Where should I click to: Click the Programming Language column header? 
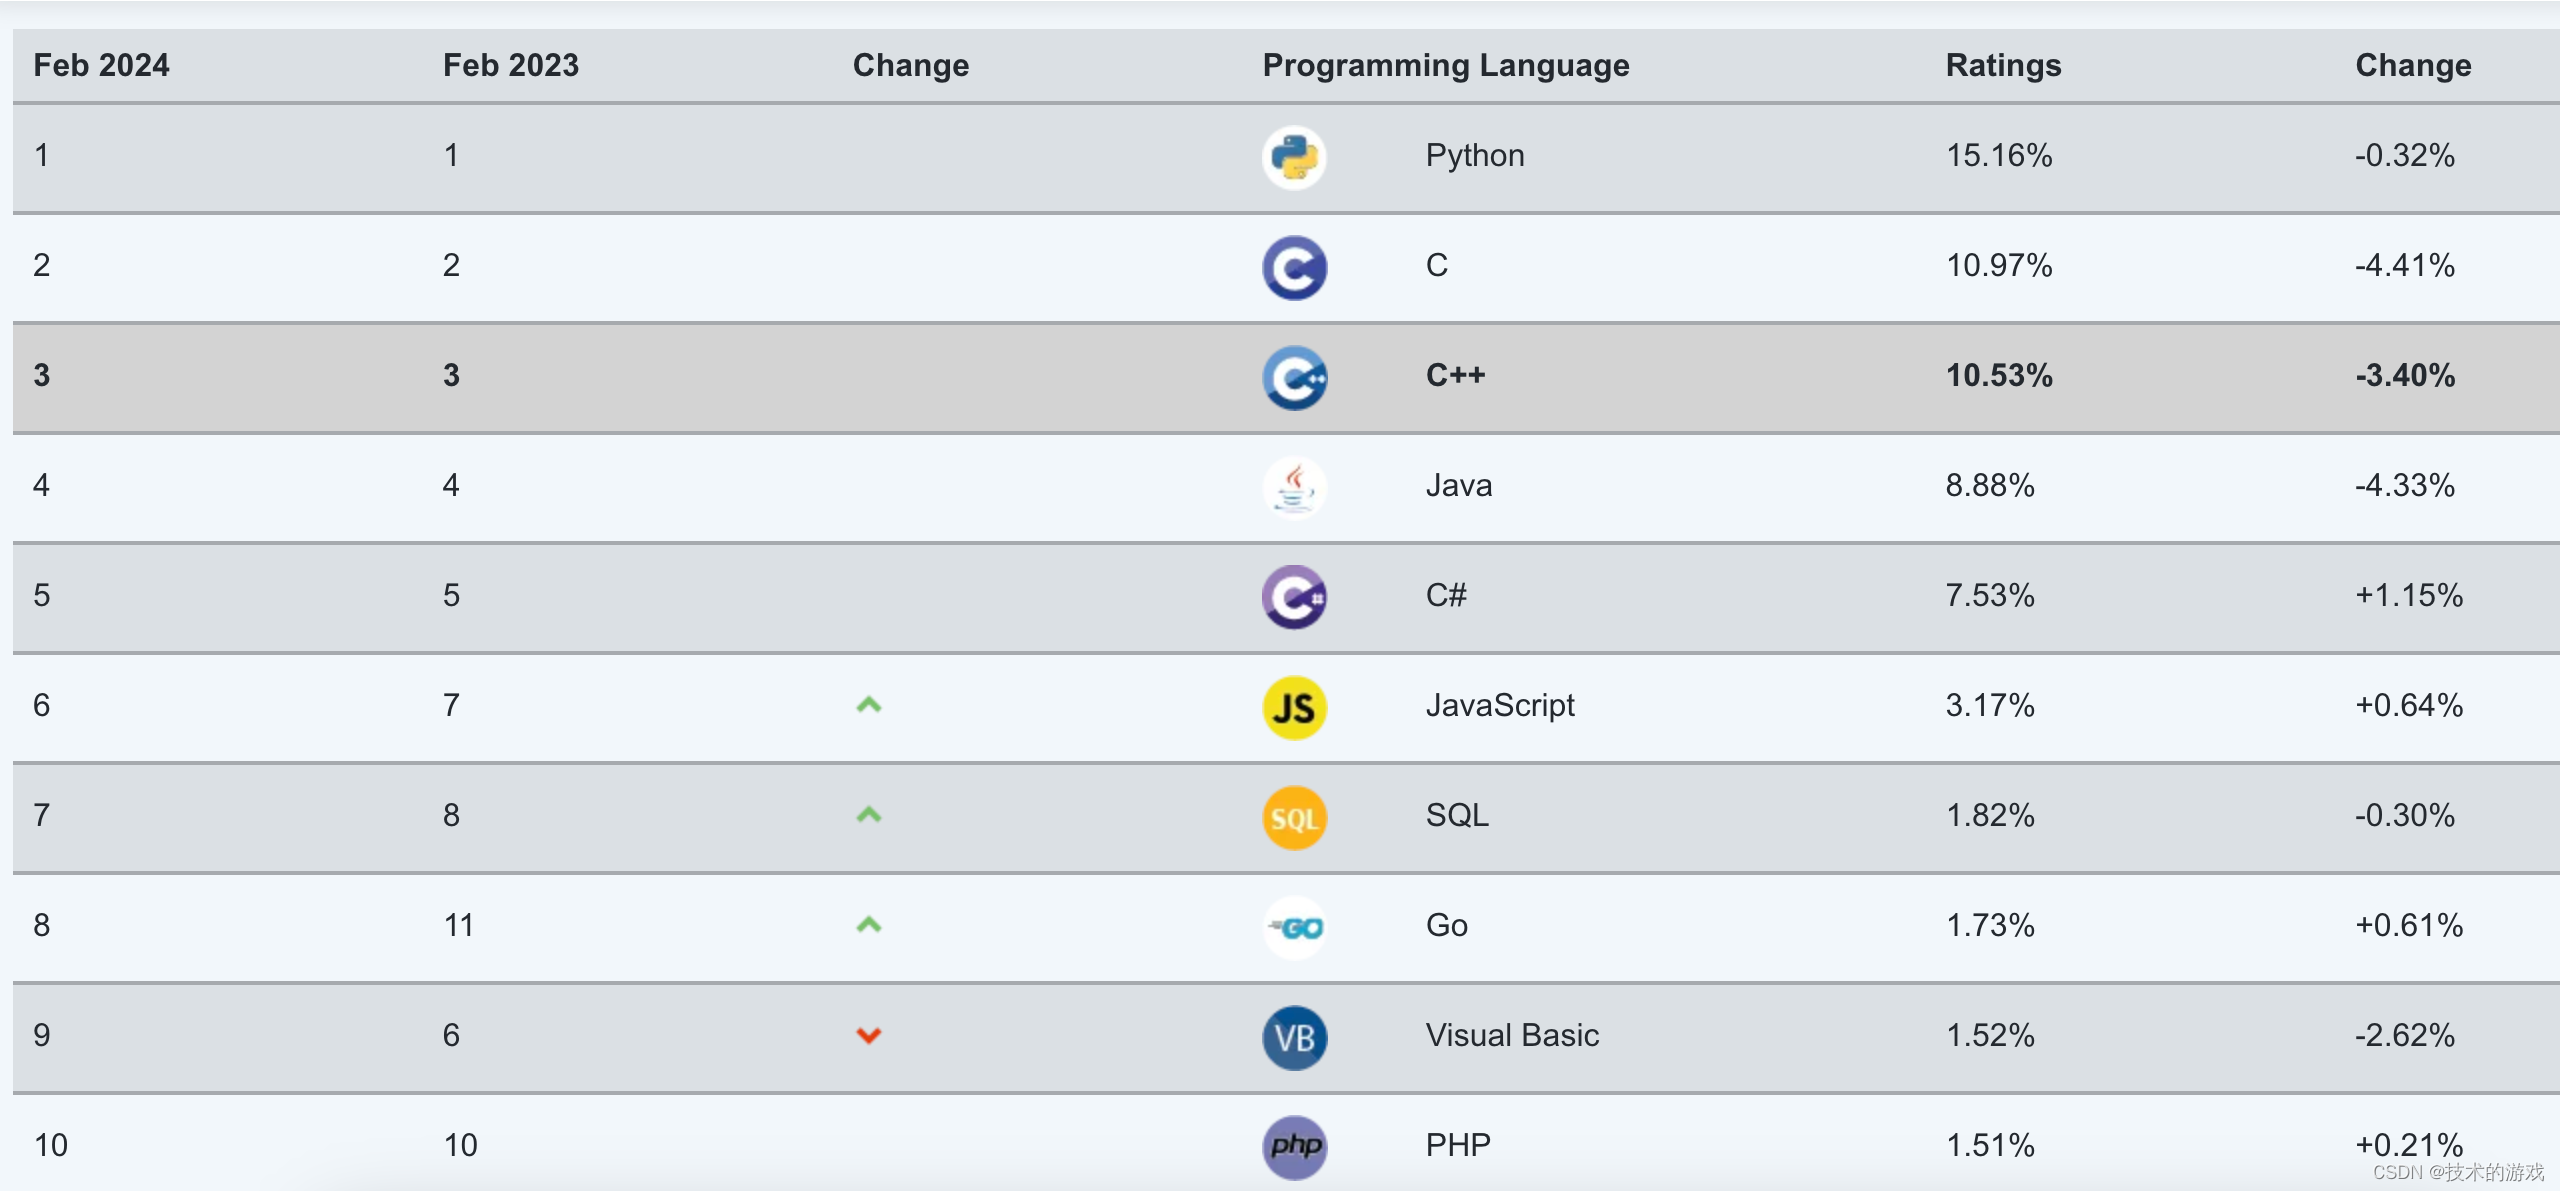(x=1446, y=65)
